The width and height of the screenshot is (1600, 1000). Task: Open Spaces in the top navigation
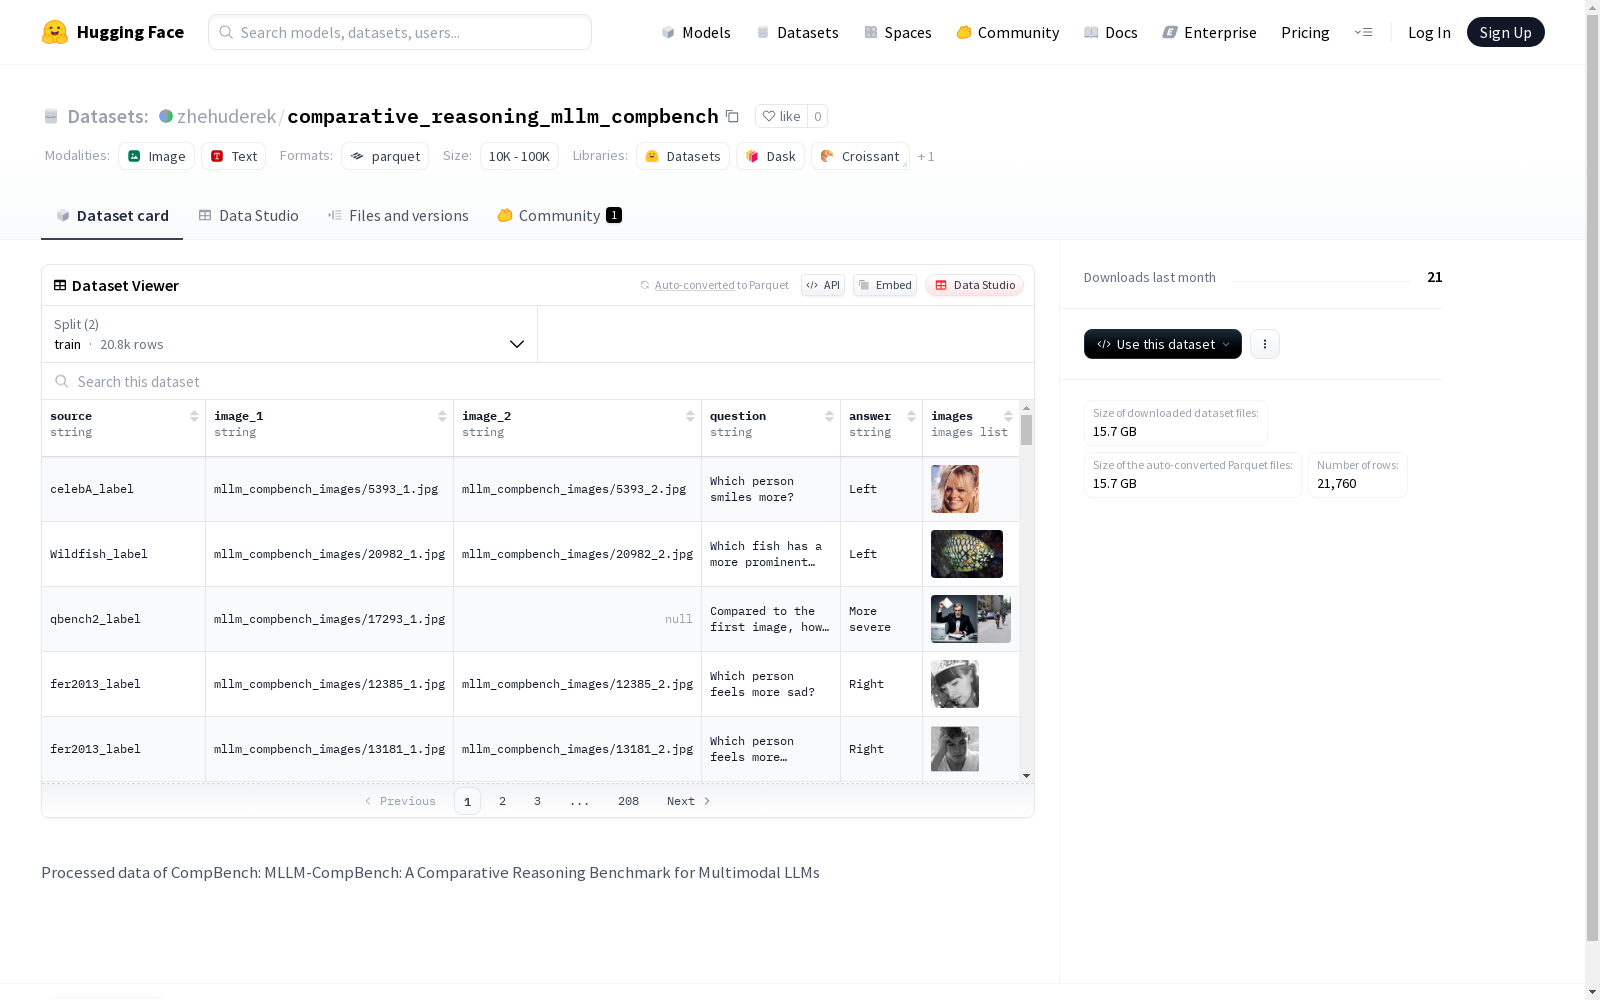(898, 32)
